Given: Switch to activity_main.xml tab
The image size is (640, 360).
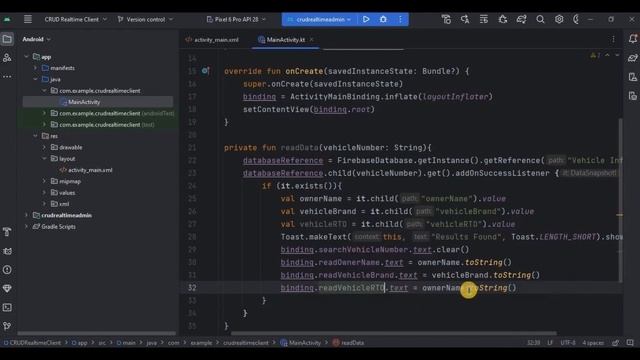Looking at the screenshot, I should [x=212, y=40].
